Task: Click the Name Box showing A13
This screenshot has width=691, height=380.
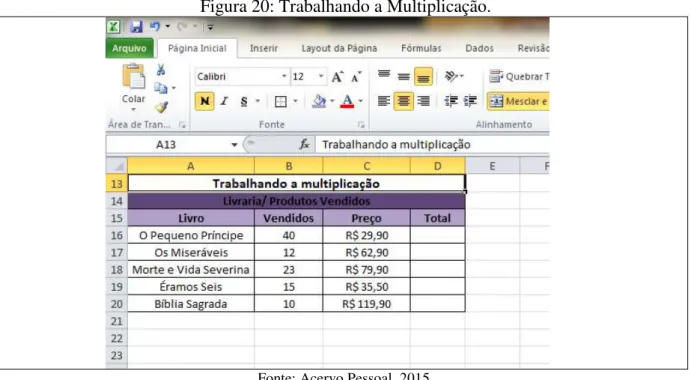Action: [x=166, y=145]
